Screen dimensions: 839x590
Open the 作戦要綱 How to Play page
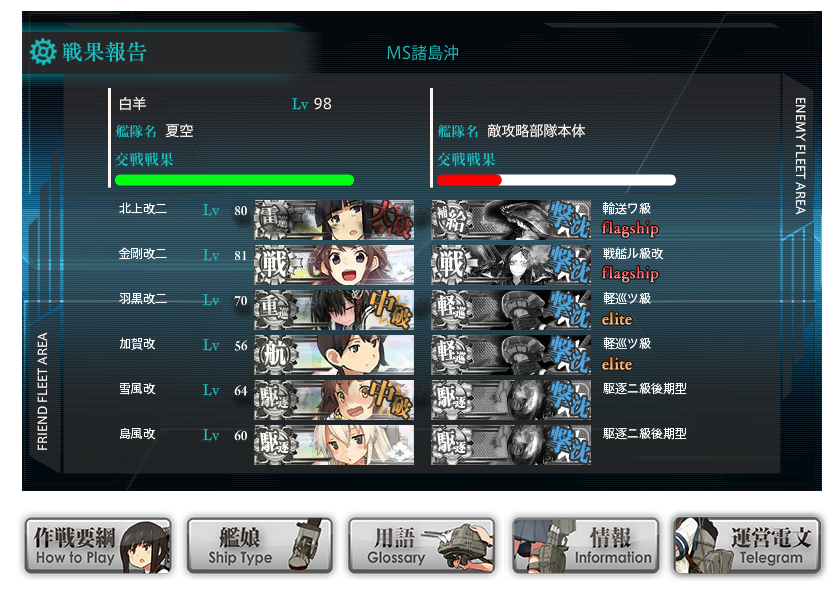98,545
